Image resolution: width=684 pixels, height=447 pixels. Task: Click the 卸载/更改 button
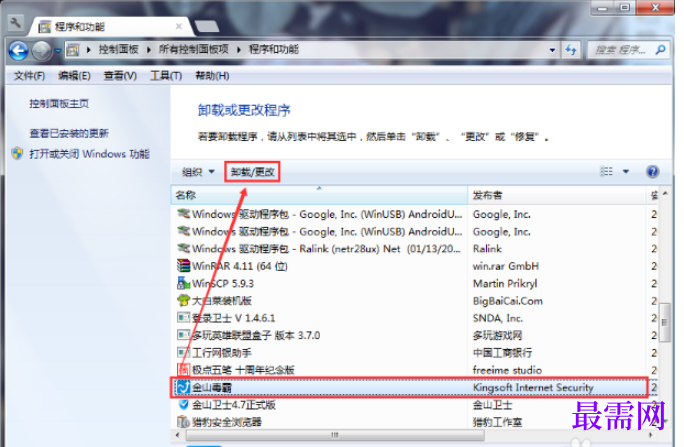(253, 172)
